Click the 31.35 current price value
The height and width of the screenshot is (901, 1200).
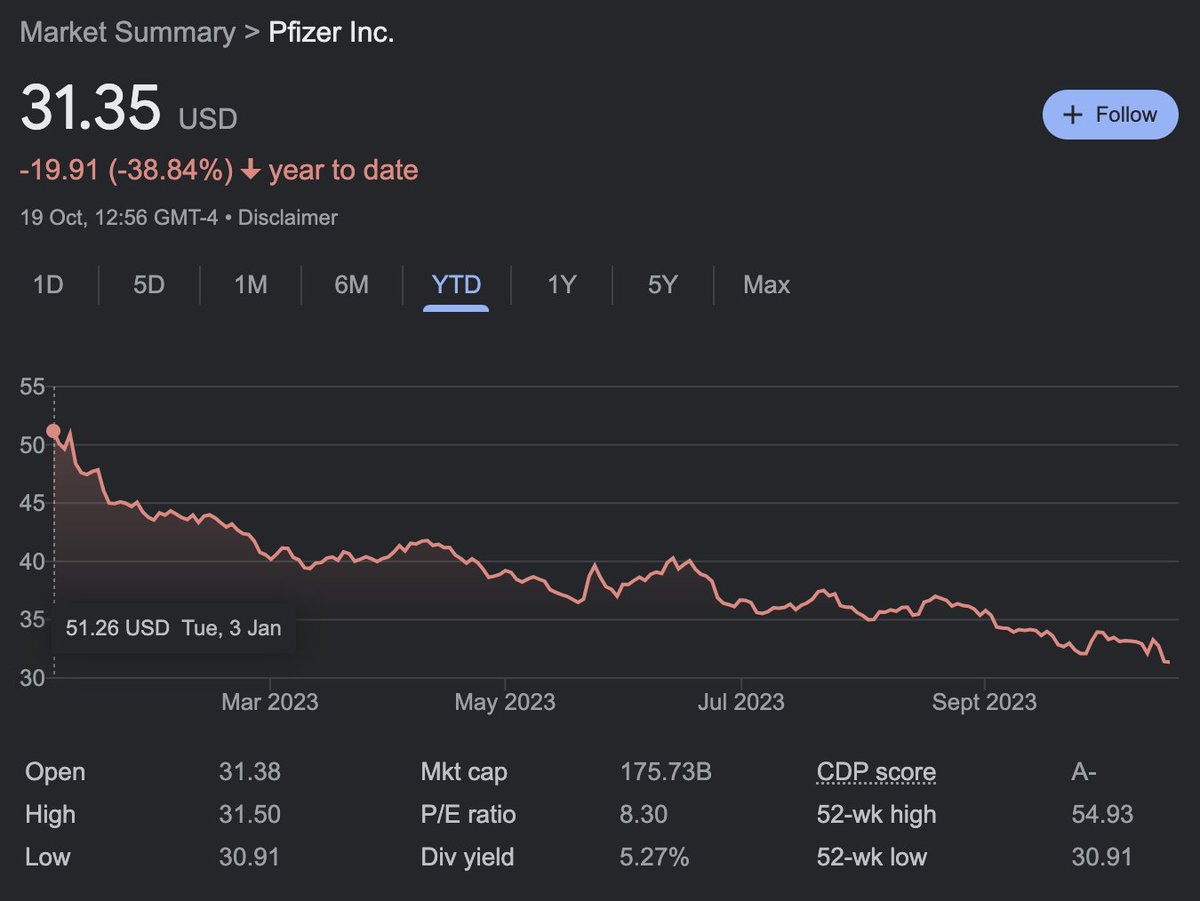pyautogui.click(x=90, y=109)
